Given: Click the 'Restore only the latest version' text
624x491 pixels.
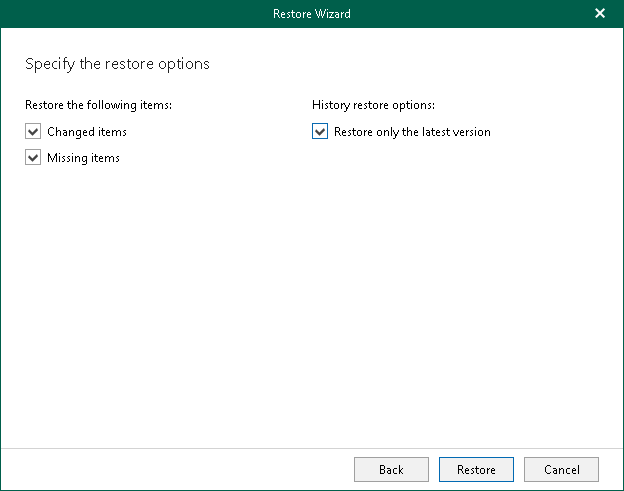Looking at the screenshot, I should point(412,131).
